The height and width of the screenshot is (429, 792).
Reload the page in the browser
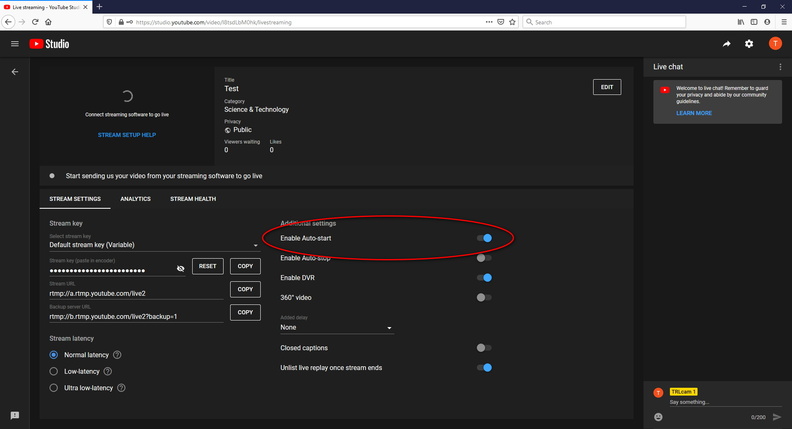coord(35,22)
